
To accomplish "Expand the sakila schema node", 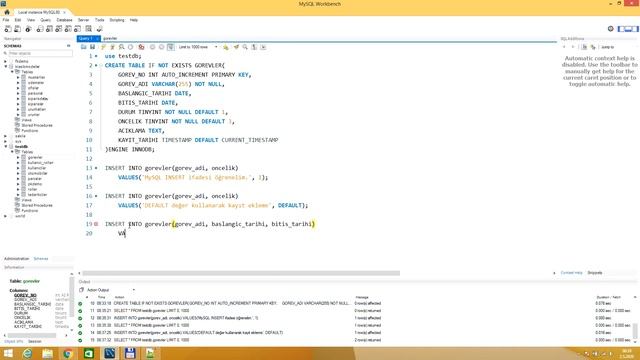I will point(6,136).
